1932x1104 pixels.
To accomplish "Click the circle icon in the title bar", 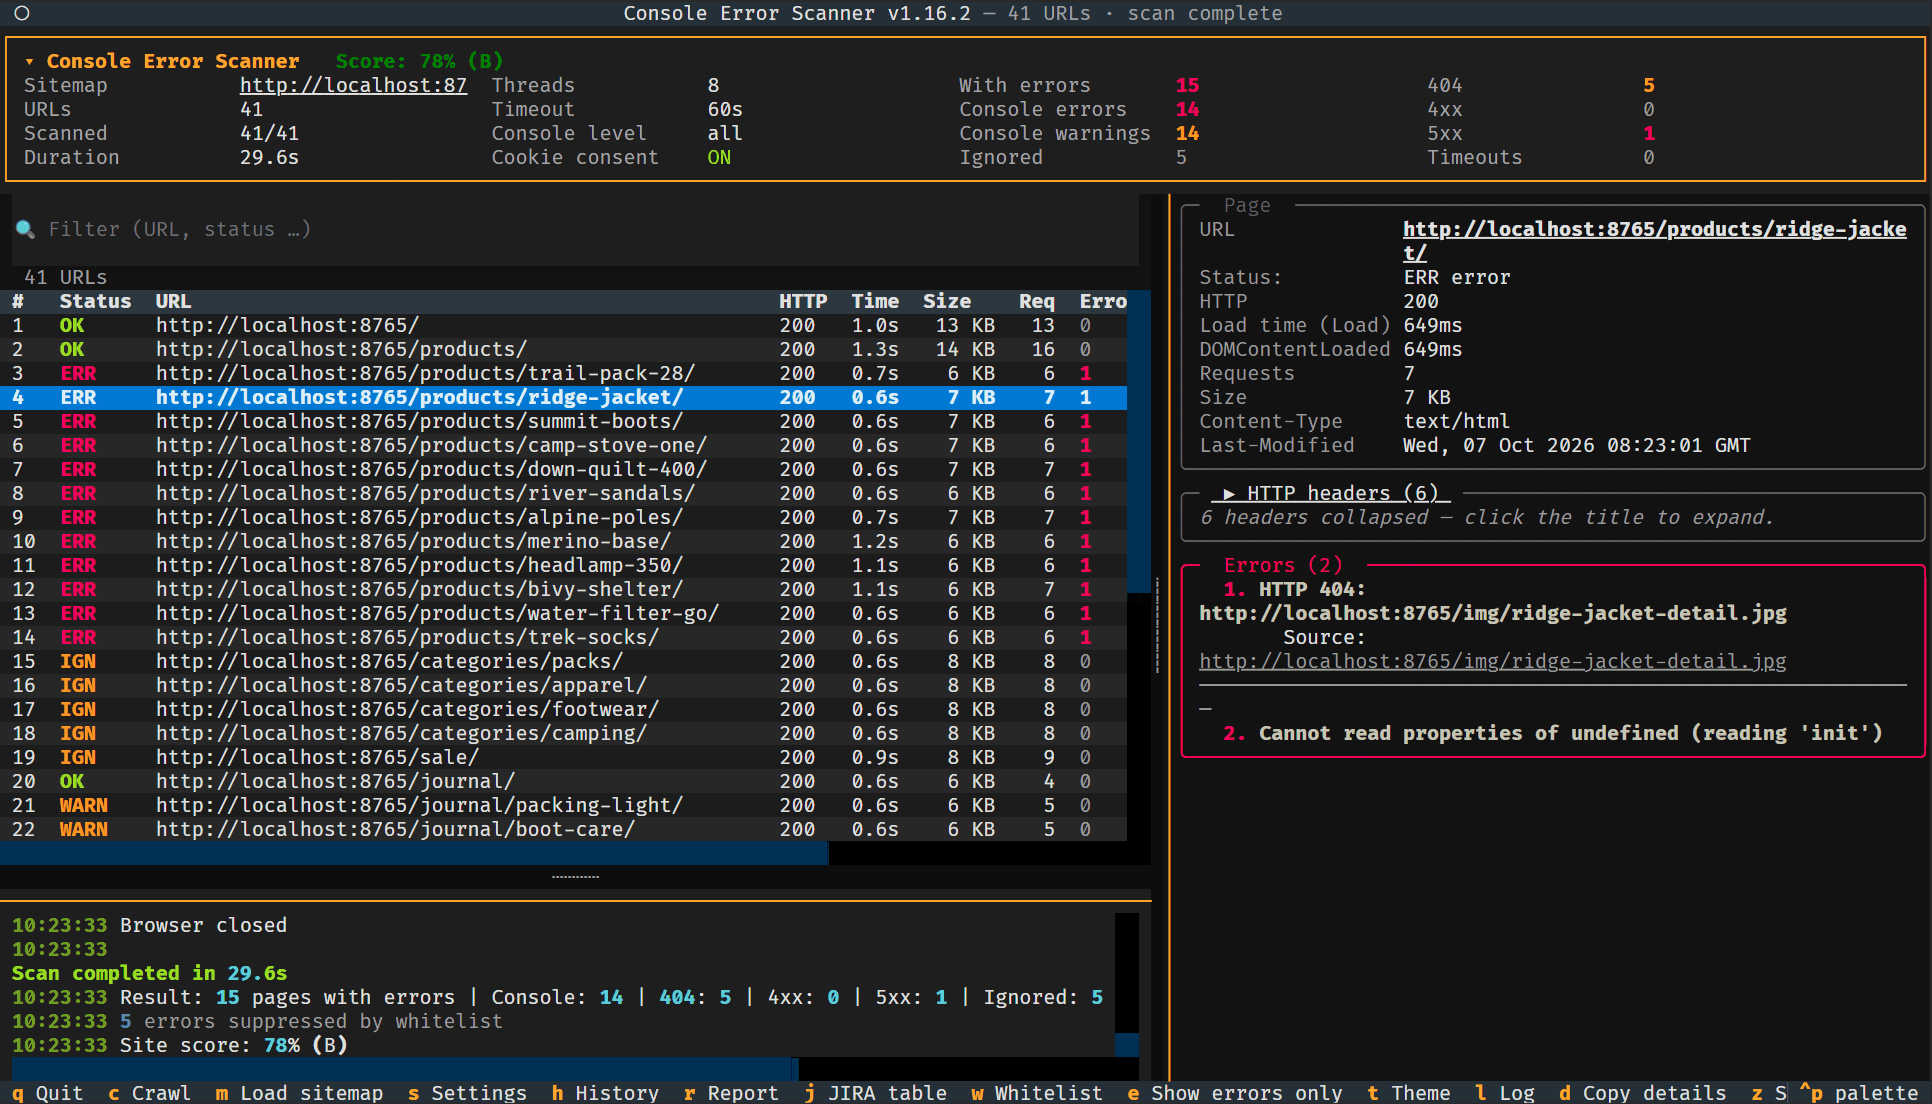I will [x=22, y=13].
